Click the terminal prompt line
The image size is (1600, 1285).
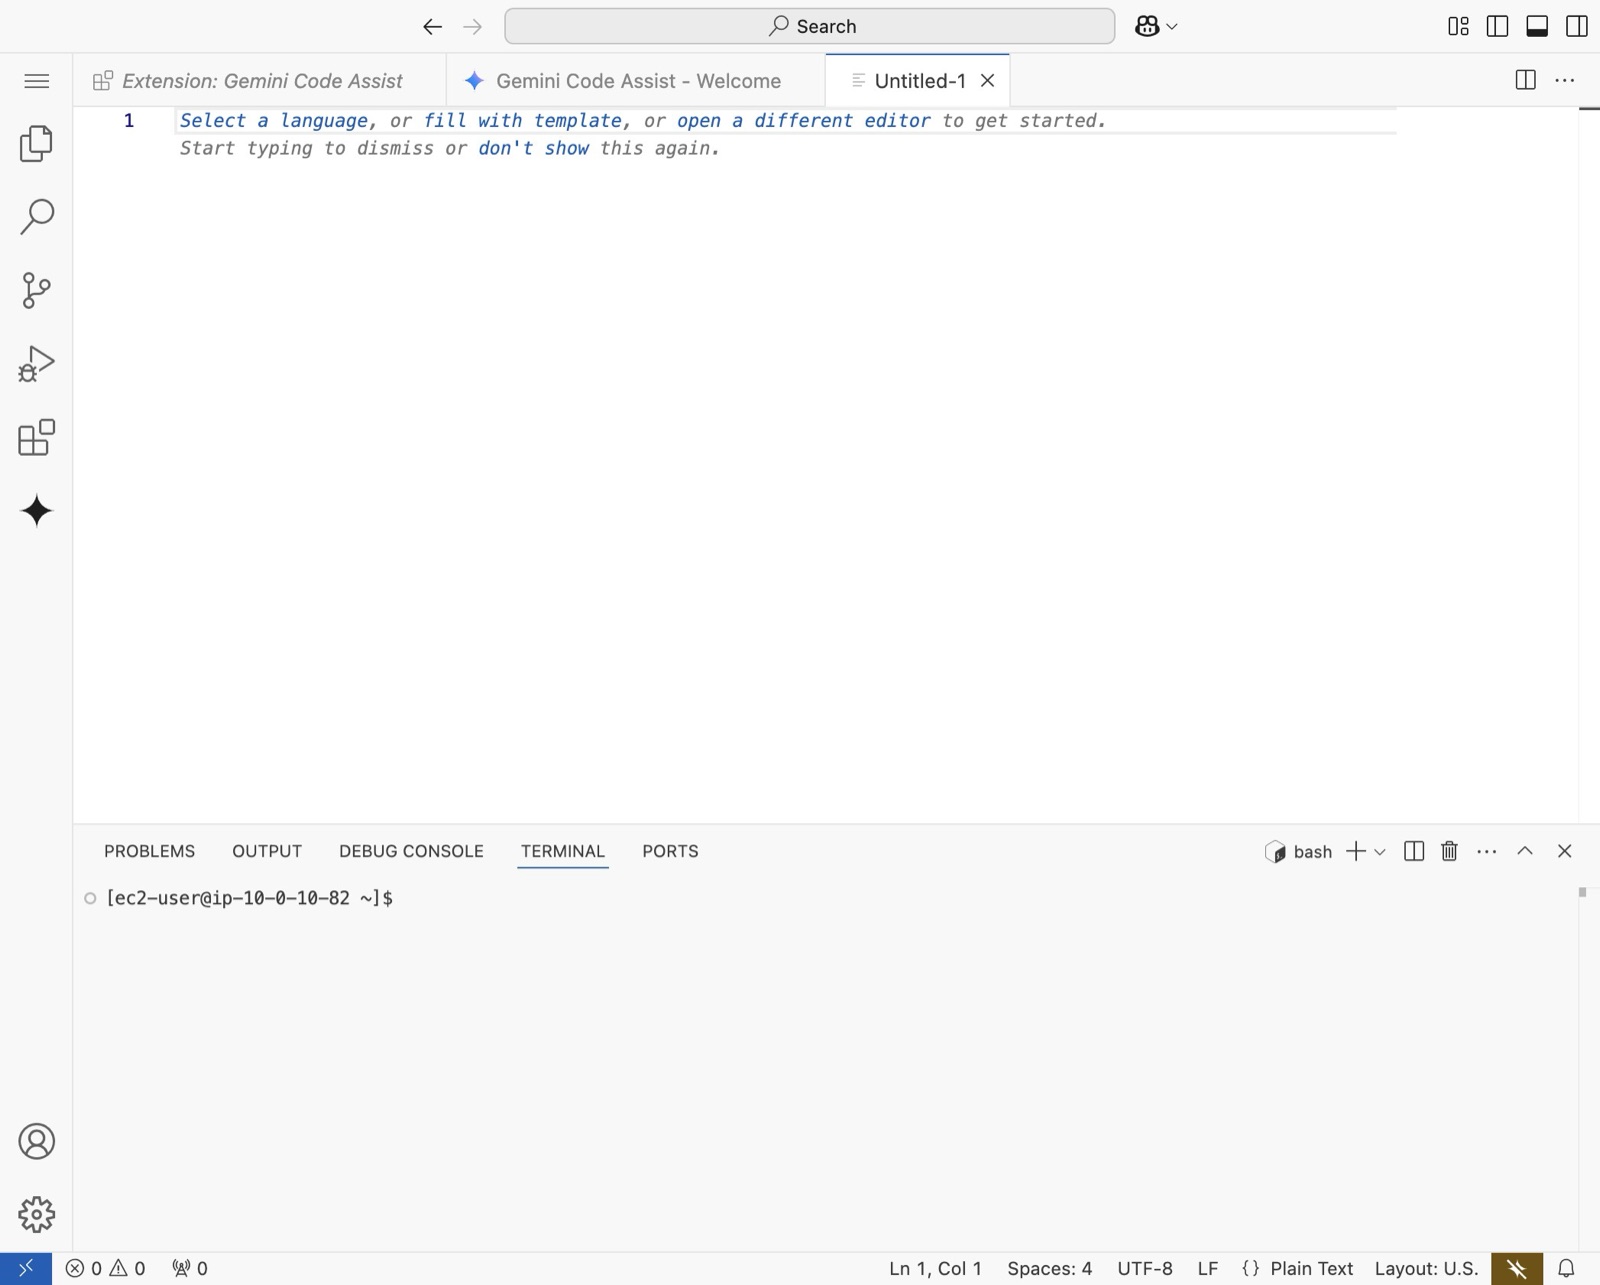click(249, 898)
